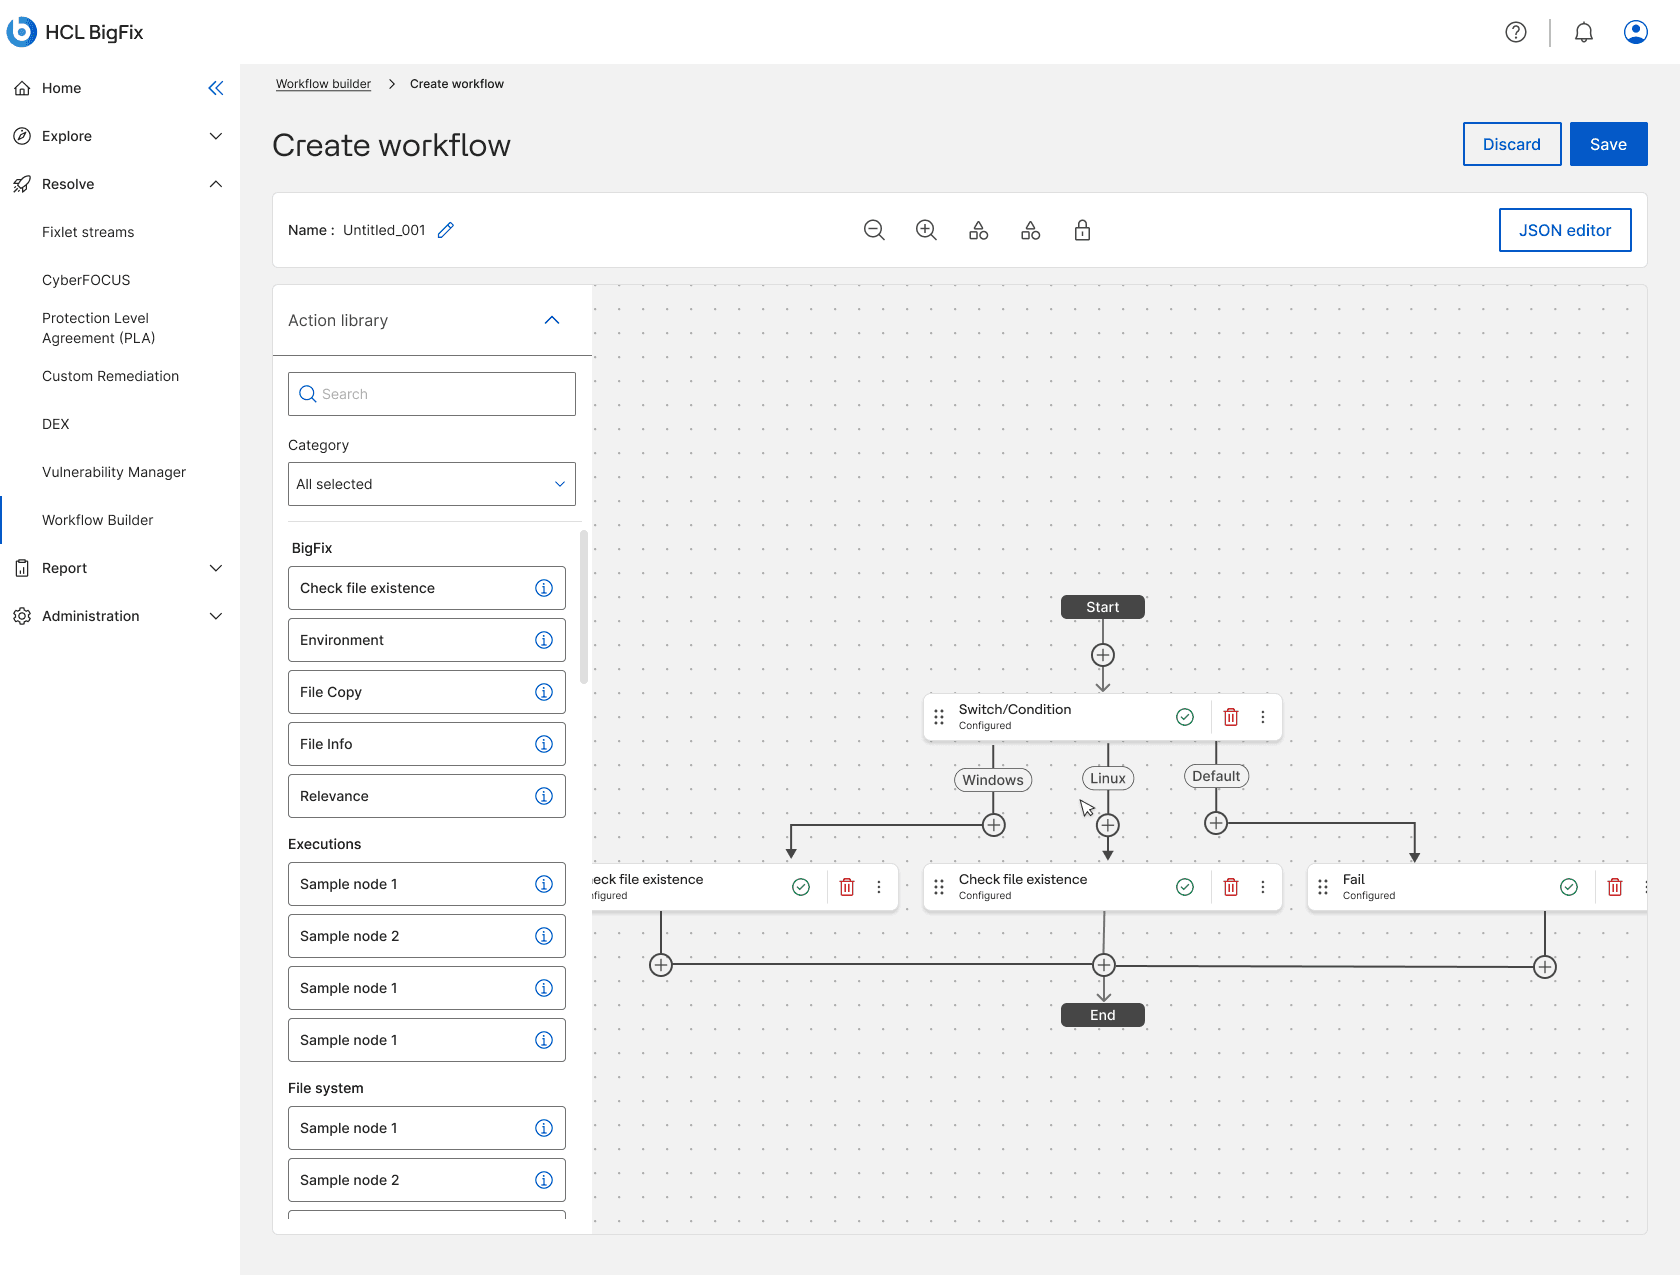1680x1275 pixels.
Task: Open the Category dropdown
Action: click(432, 484)
